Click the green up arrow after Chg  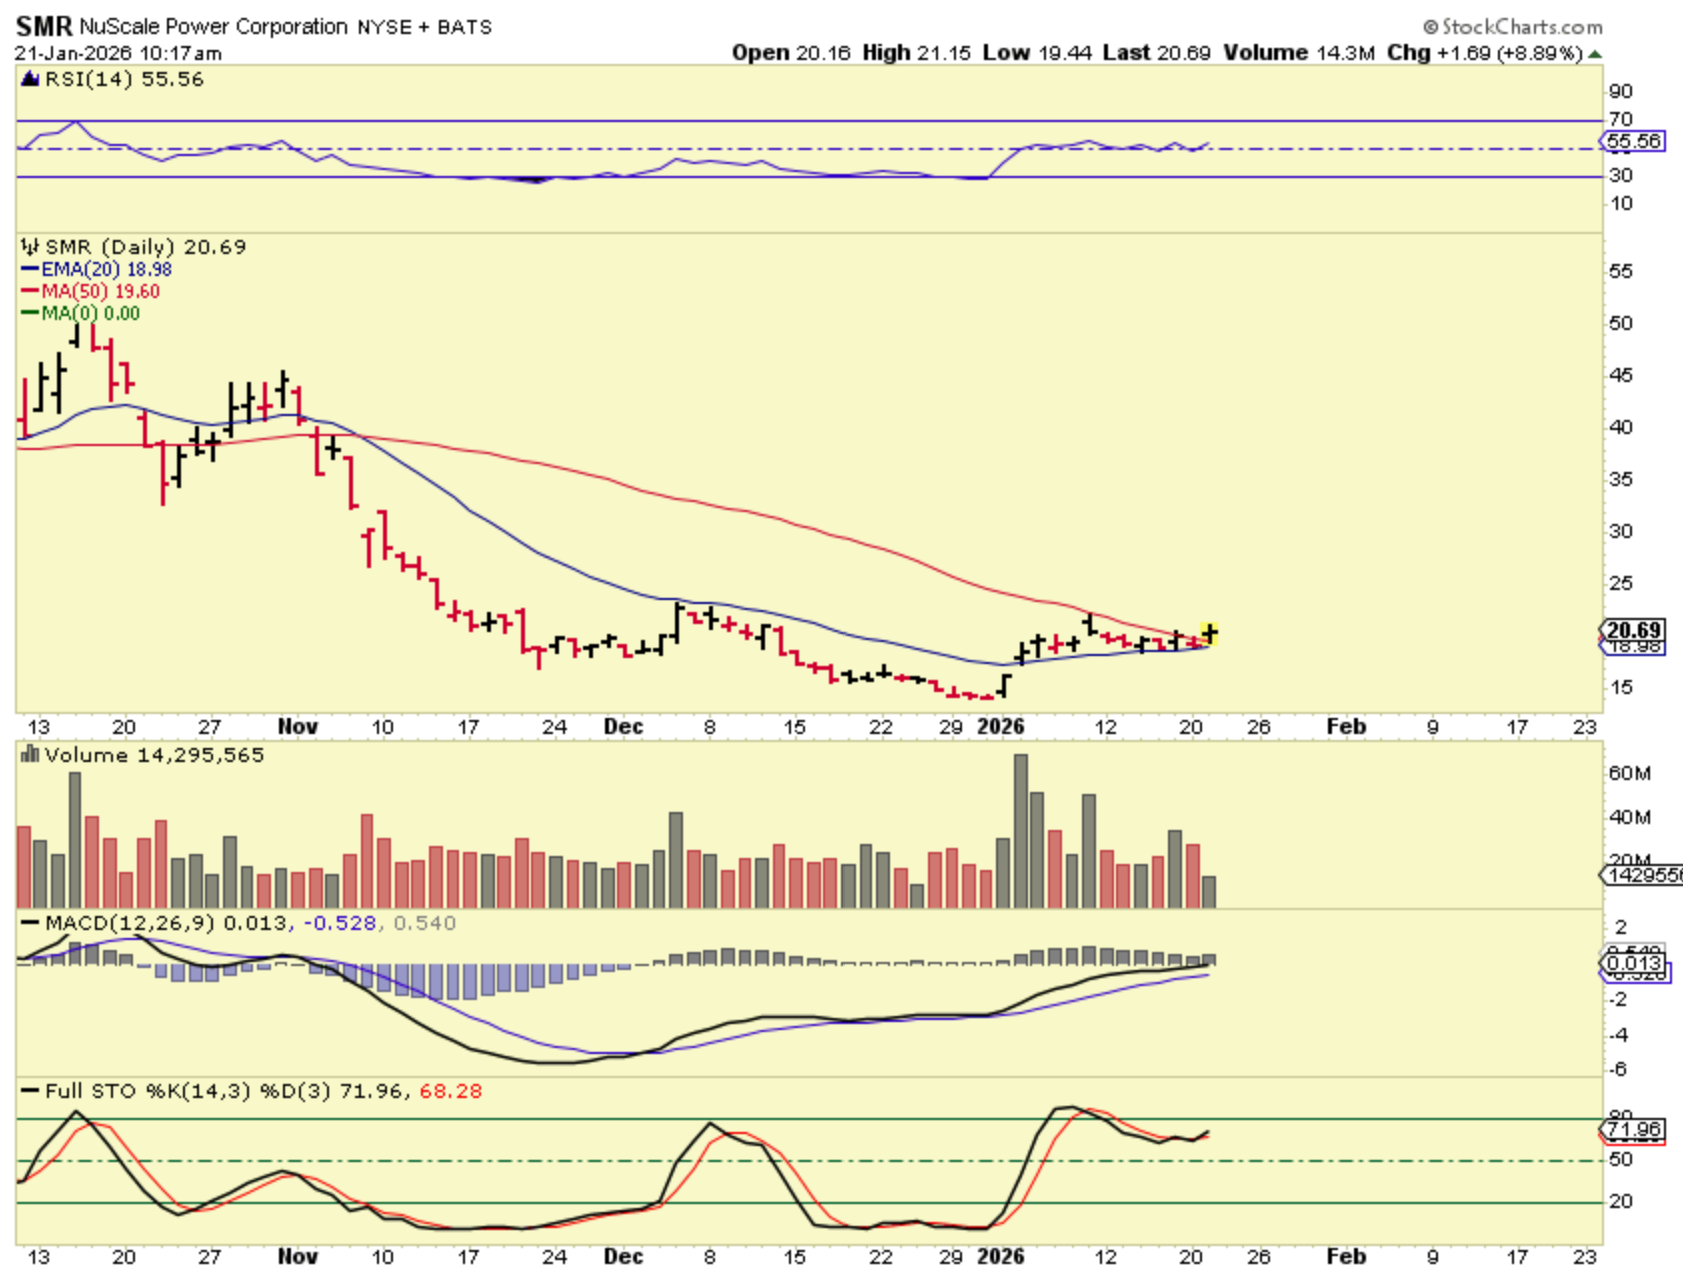pyautogui.click(x=1595, y=54)
